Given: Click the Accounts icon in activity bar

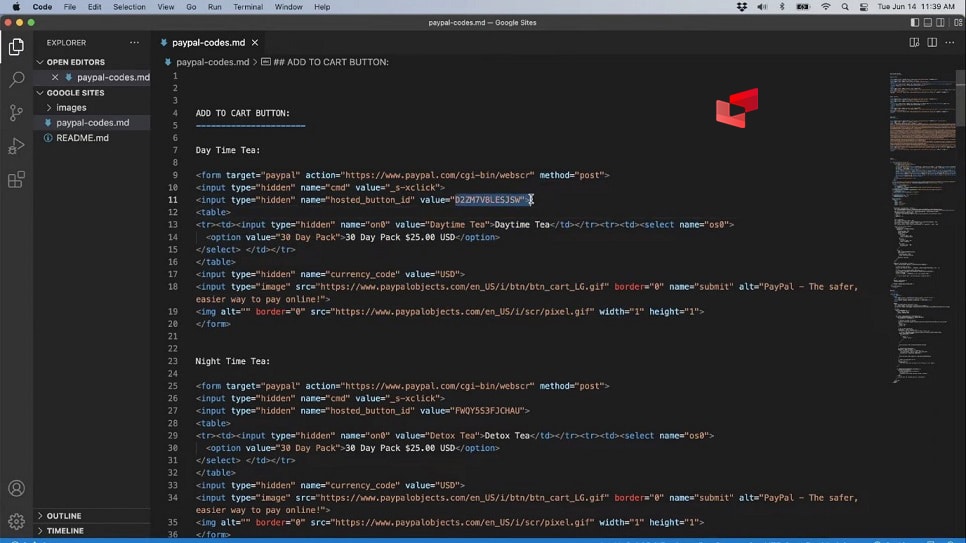Looking at the screenshot, I should [16, 489].
